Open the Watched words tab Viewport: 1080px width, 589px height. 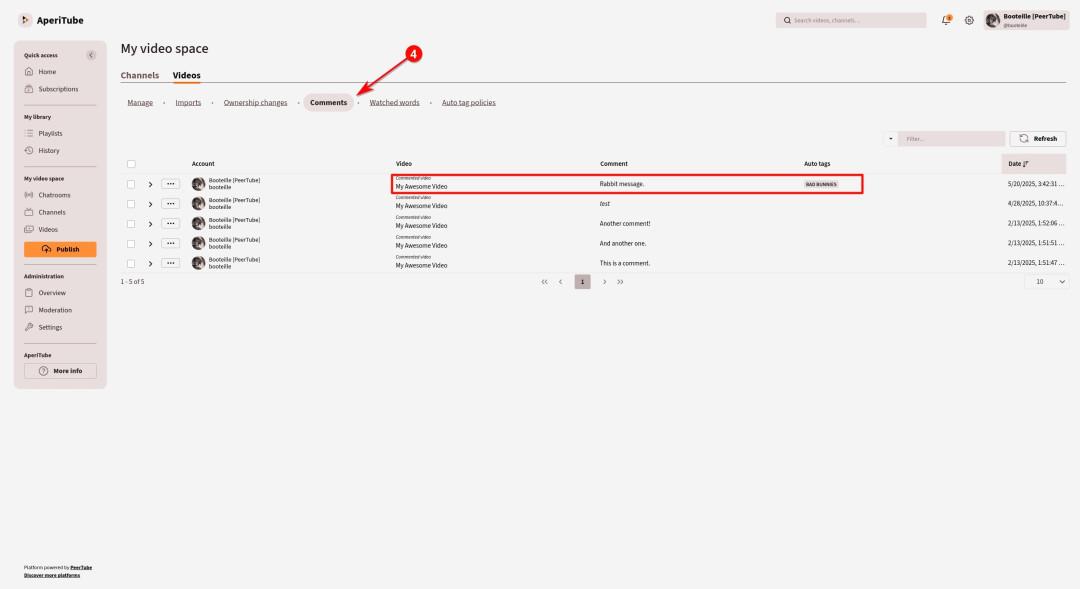tap(394, 102)
